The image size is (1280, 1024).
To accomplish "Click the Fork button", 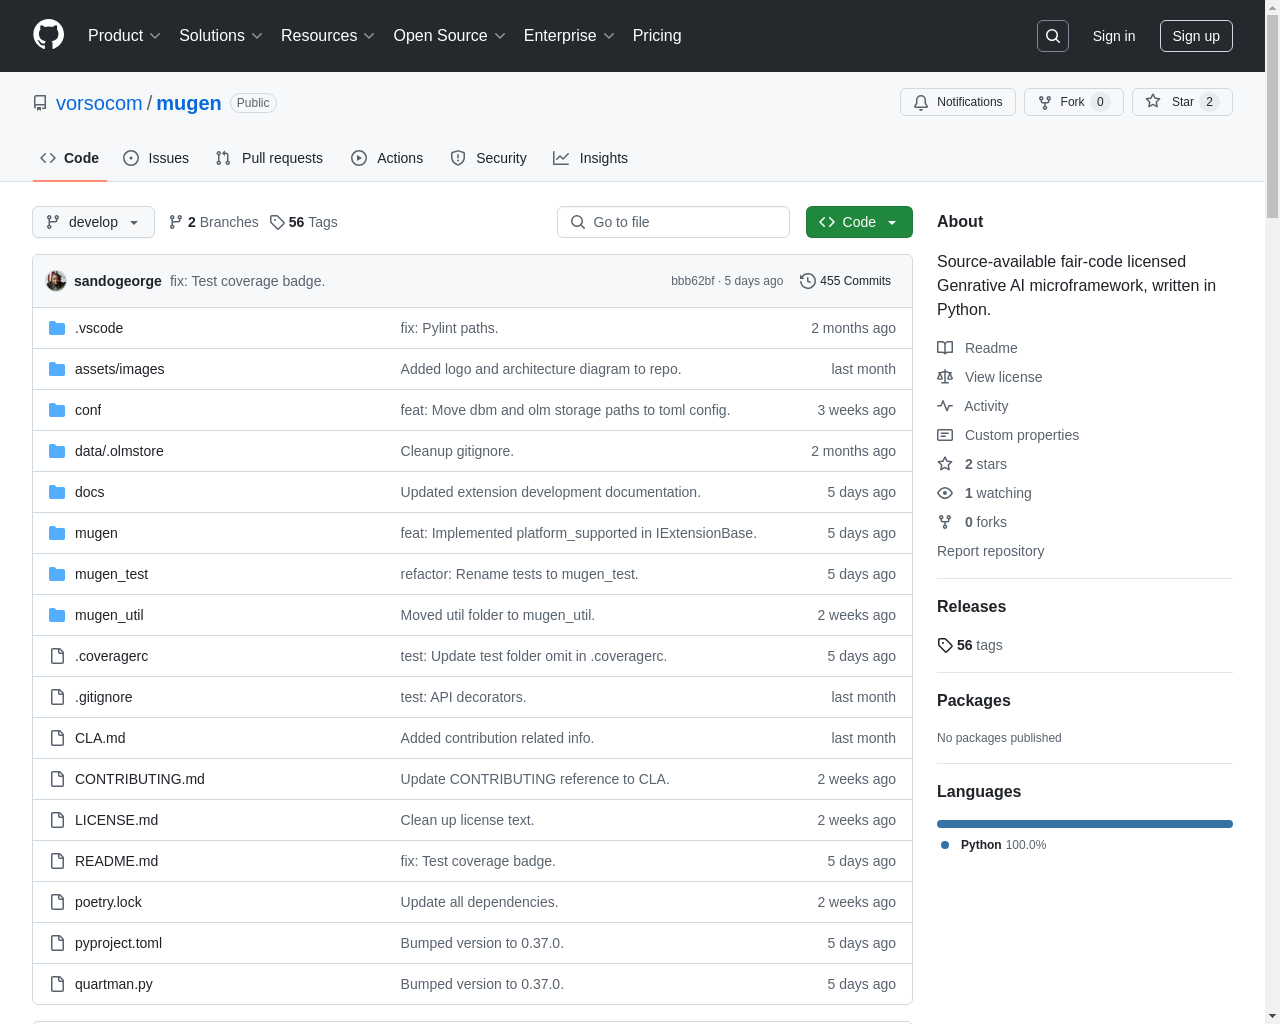I will [x=1073, y=102].
